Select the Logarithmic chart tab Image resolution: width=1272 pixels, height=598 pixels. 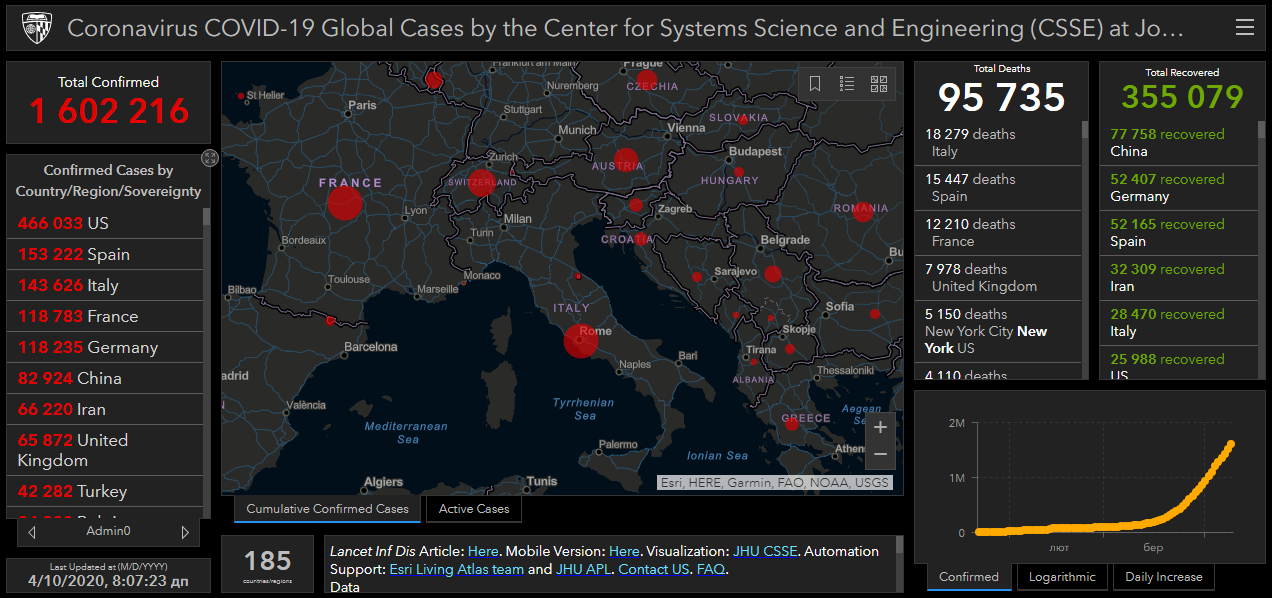pyautogui.click(x=1063, y=577)
